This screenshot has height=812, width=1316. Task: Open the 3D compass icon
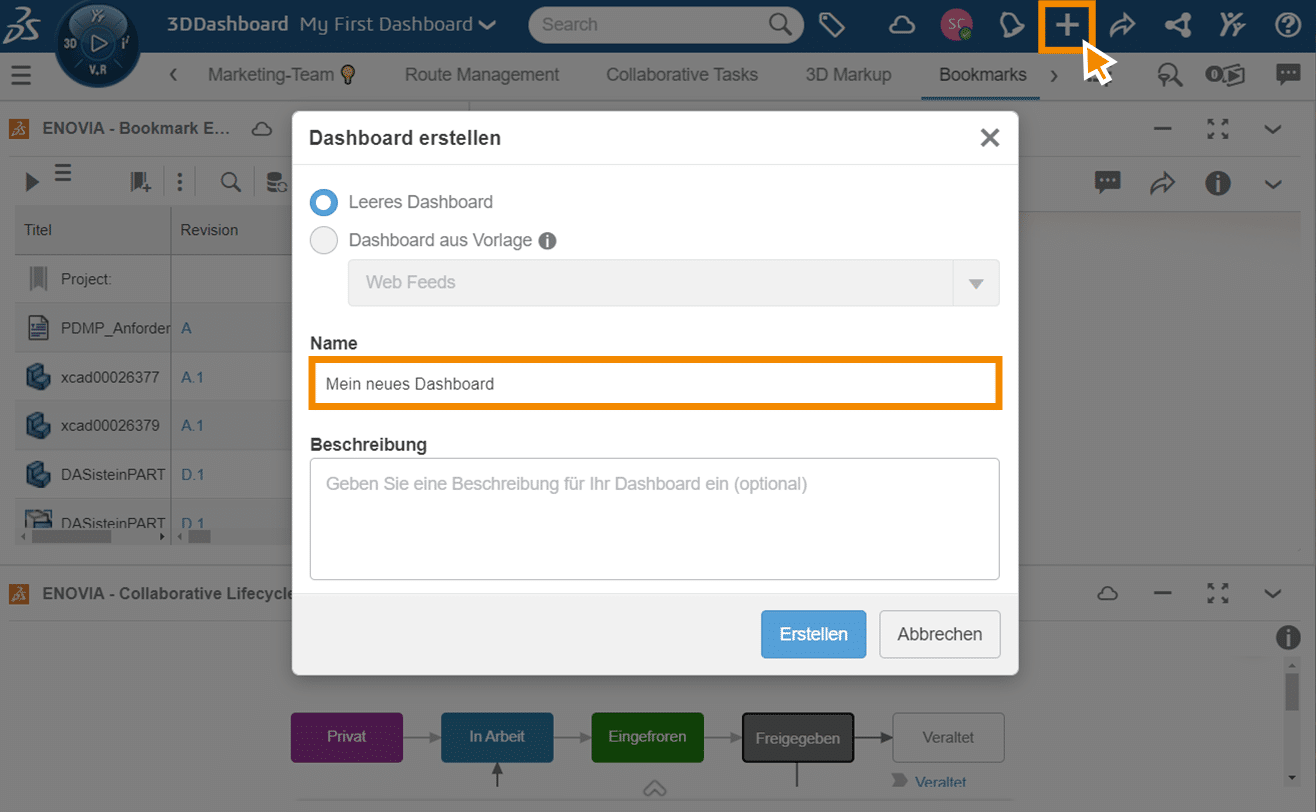pos(98,43)
